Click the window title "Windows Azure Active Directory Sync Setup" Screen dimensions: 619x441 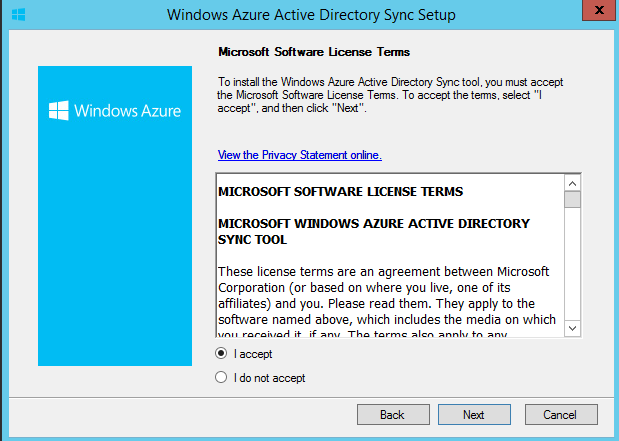click(x=311, y=15)
